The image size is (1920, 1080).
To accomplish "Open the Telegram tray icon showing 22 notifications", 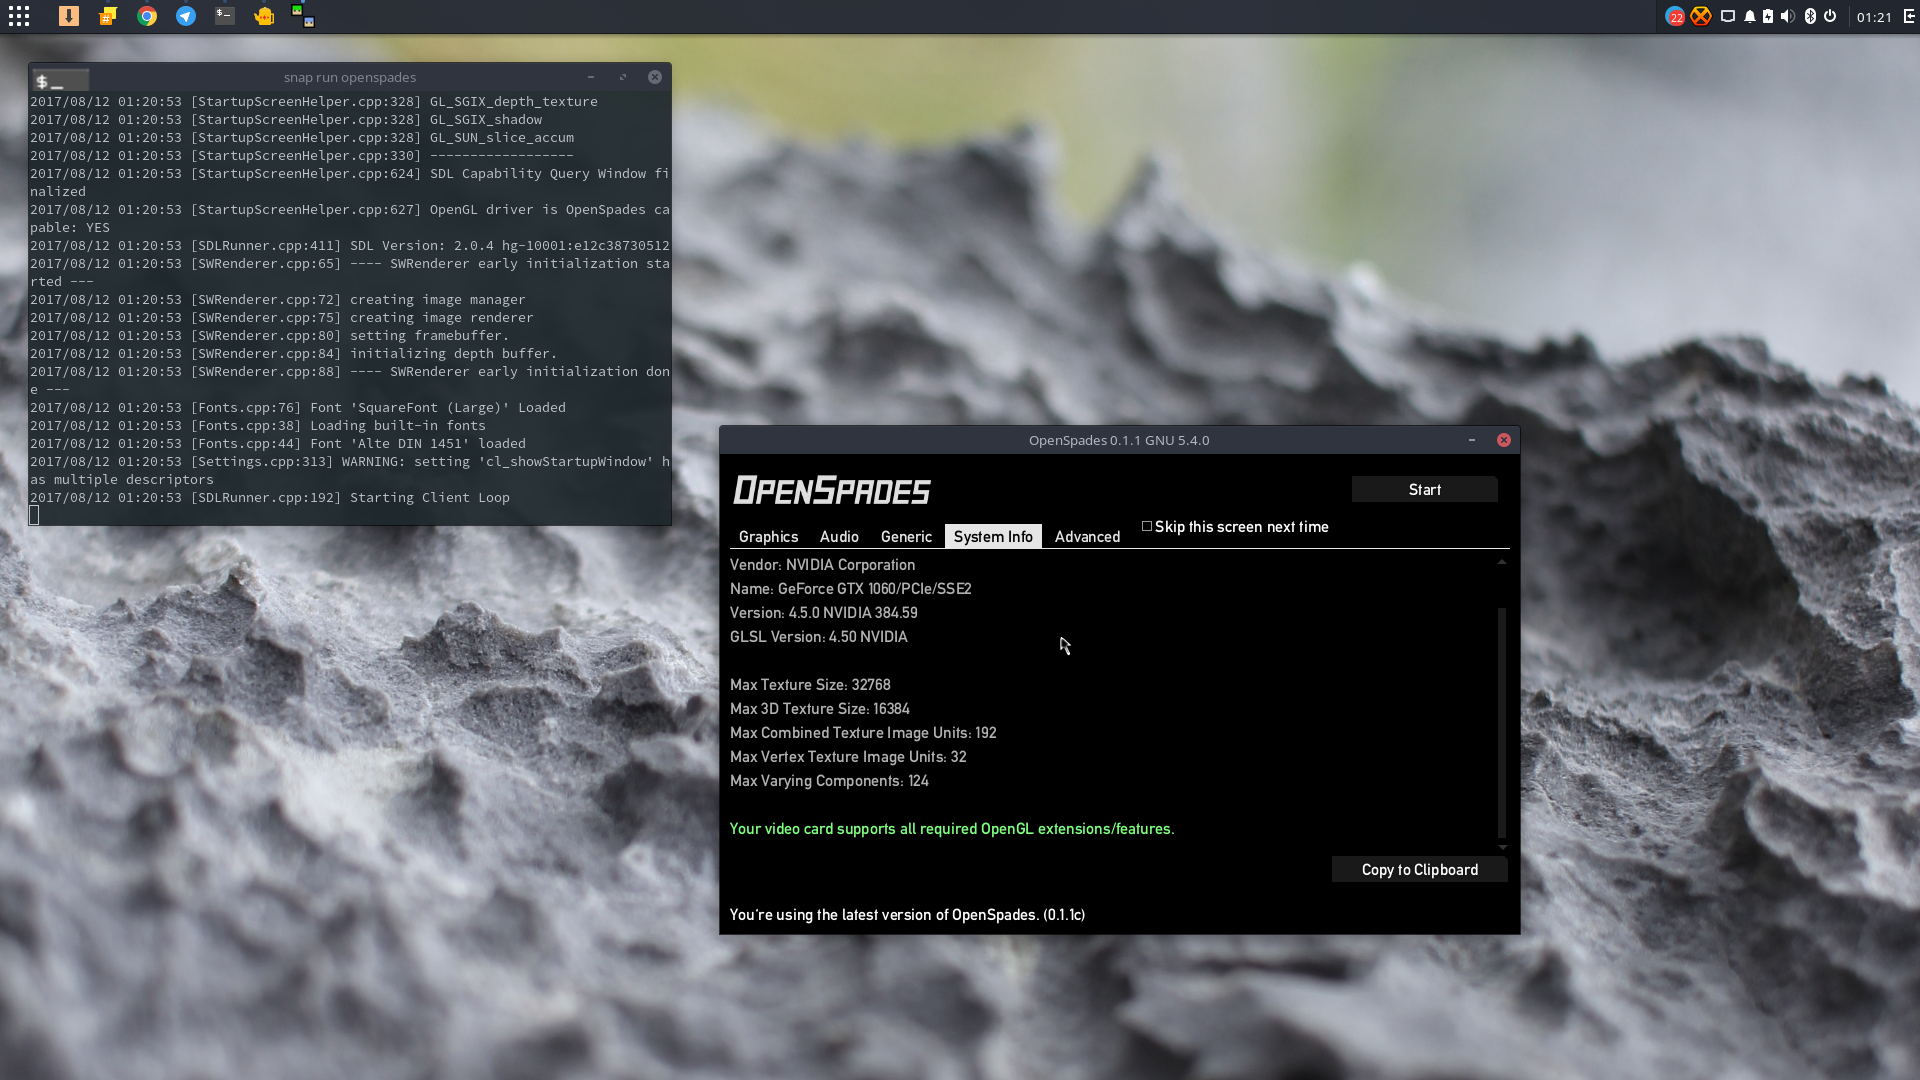I will click(x=1675, y=16).
